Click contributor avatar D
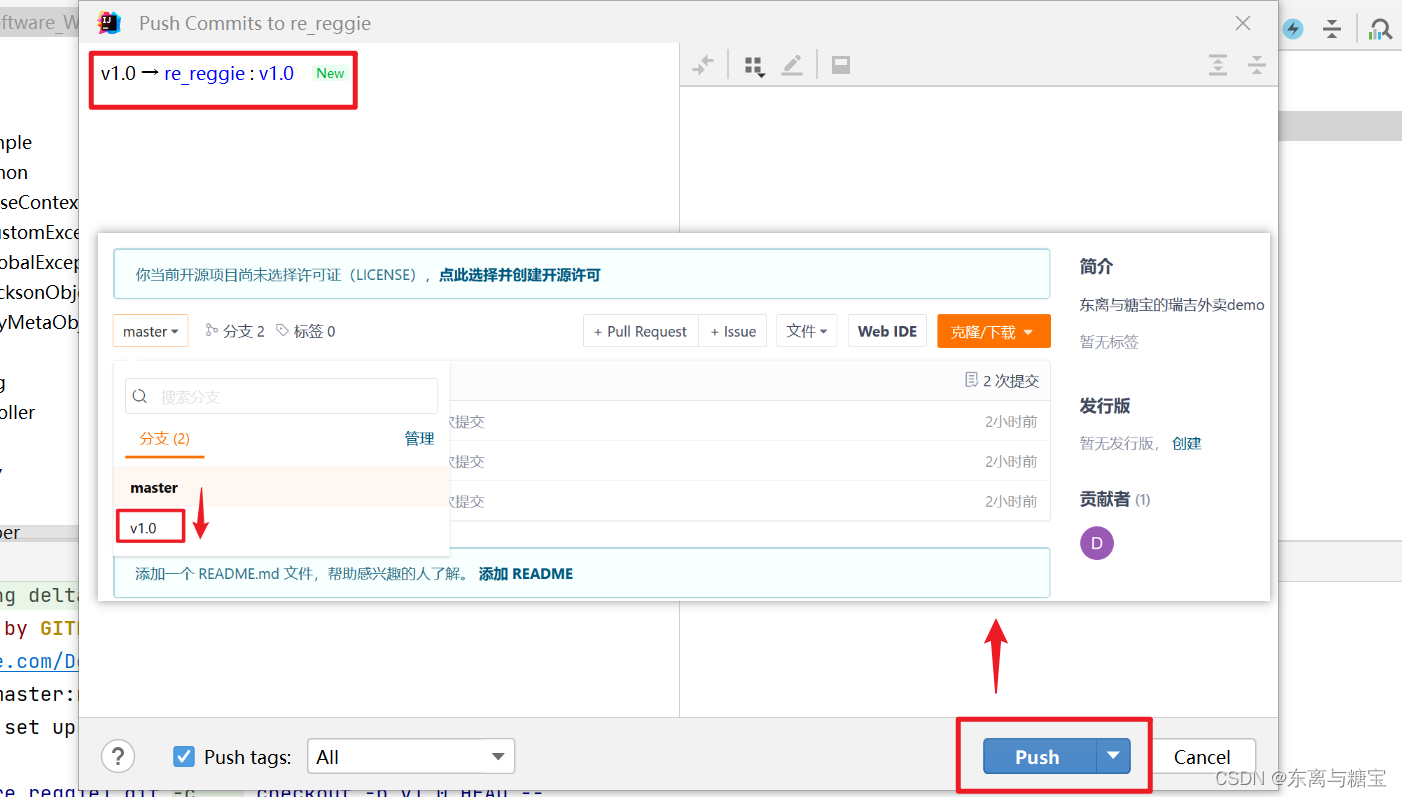Viewport: 1402px width, 797px height. coord(1097,543)
